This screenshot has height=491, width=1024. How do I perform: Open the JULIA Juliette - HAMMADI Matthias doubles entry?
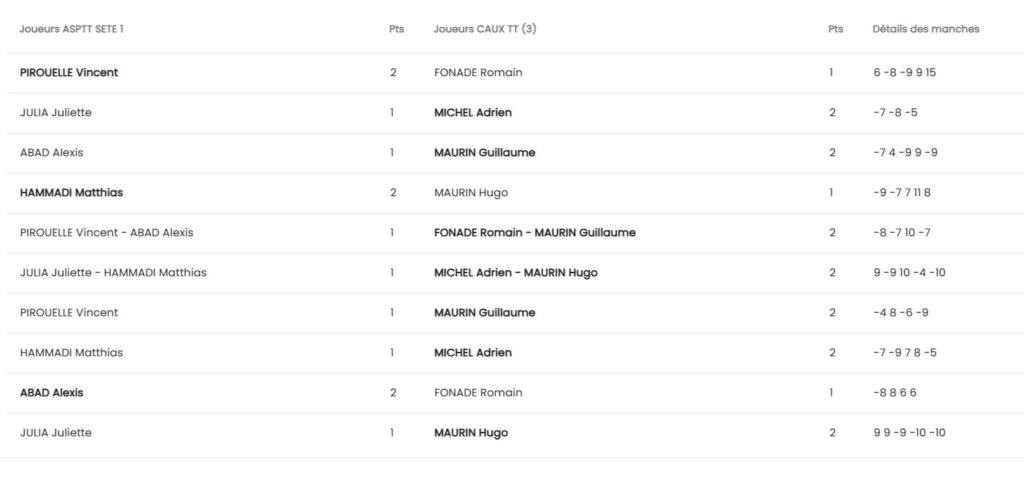(113, 273)
